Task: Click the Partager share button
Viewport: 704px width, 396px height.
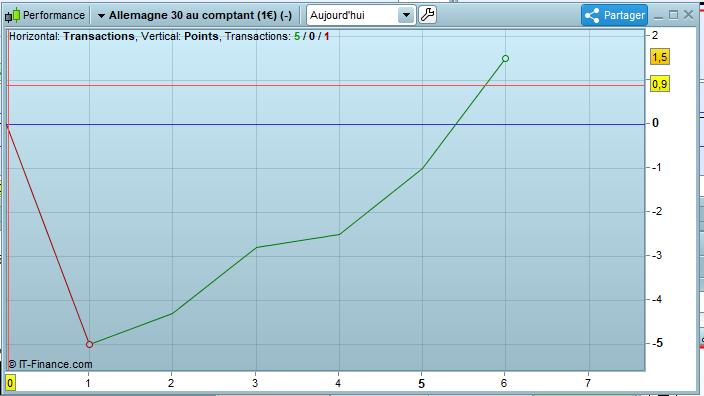Action: tap(614, 15)
